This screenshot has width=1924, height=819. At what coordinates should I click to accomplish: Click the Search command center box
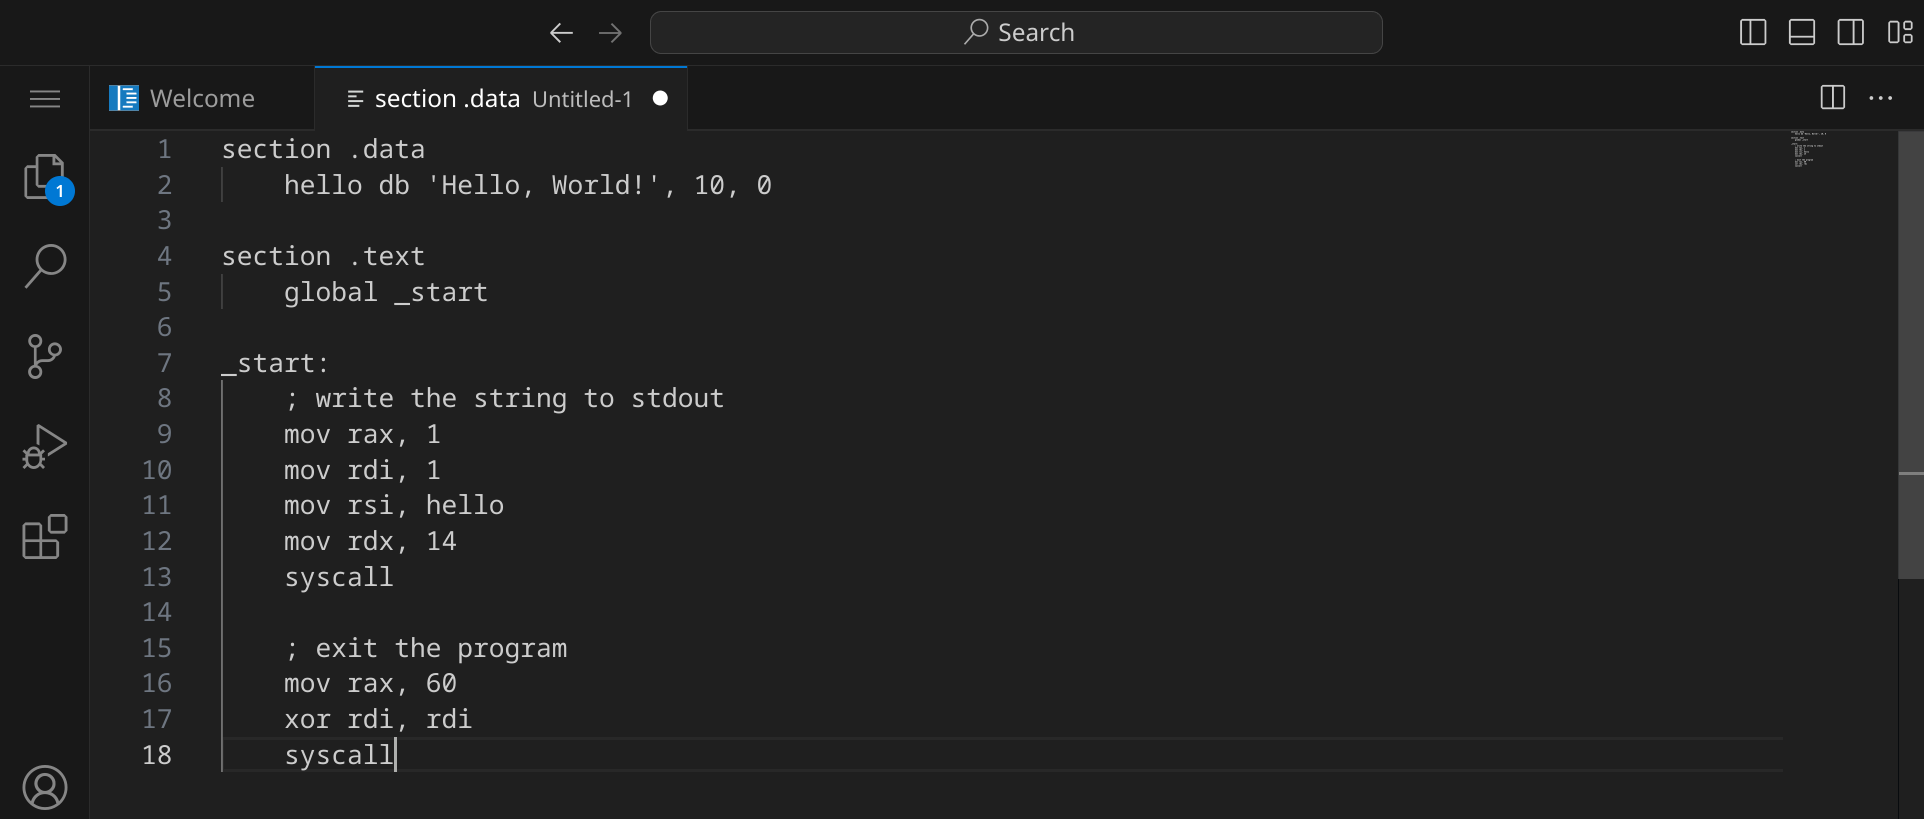(x=1016, y=33)
